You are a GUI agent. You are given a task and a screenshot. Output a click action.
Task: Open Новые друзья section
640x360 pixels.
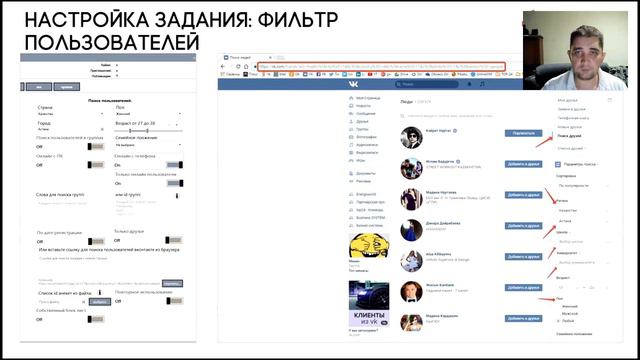pyautogui.click(x=569, y=127)
